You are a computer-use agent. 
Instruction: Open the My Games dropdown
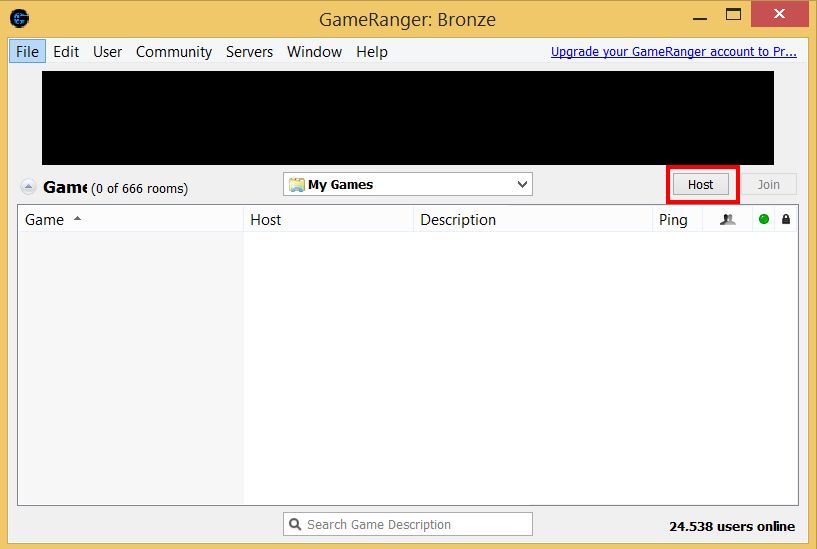(408, 184)
